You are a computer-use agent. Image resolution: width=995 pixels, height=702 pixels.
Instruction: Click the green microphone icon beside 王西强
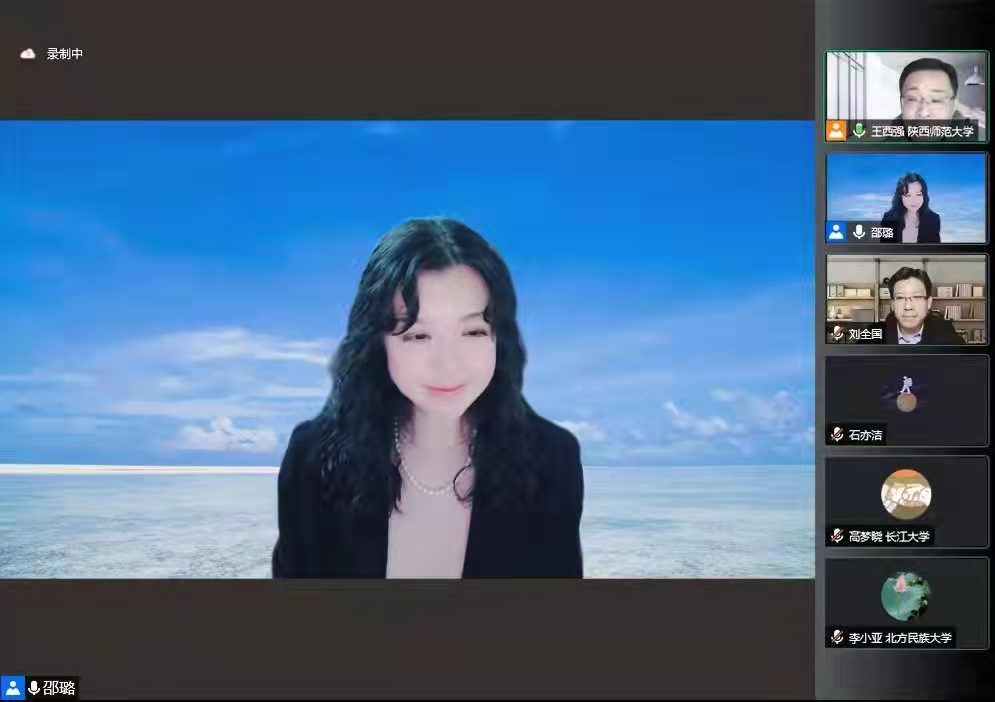pos(859,131)
